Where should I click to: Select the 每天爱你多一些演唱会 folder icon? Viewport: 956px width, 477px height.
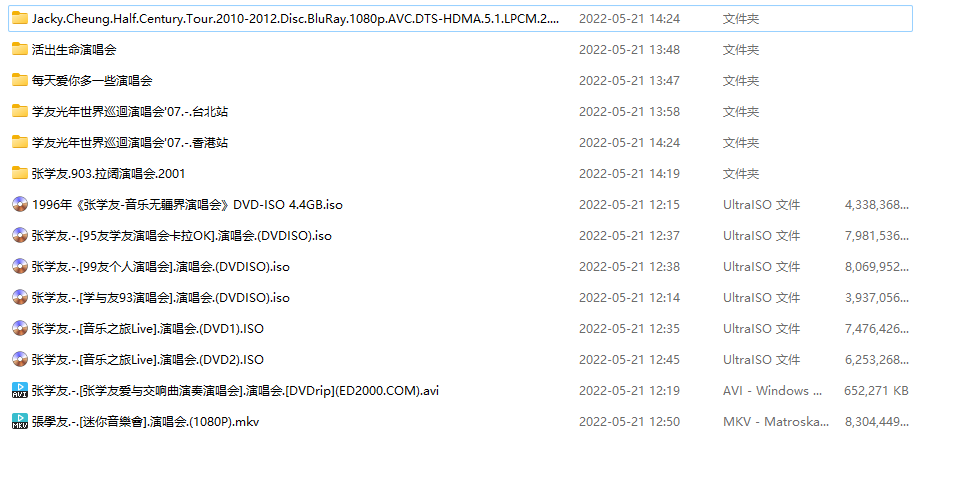tap(20, 81)
